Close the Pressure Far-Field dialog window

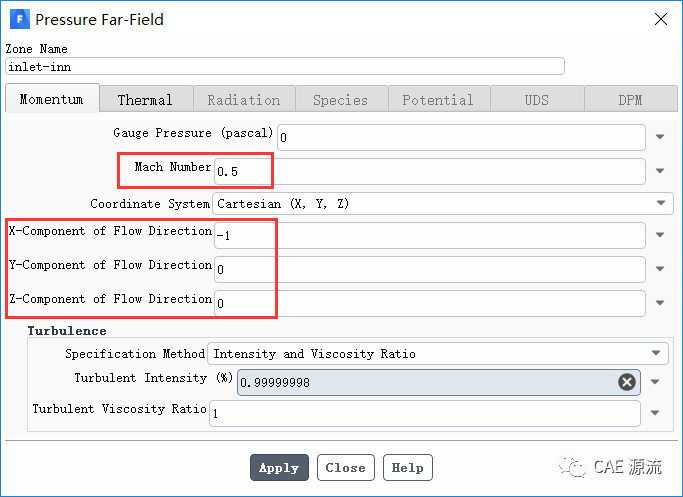660,19
